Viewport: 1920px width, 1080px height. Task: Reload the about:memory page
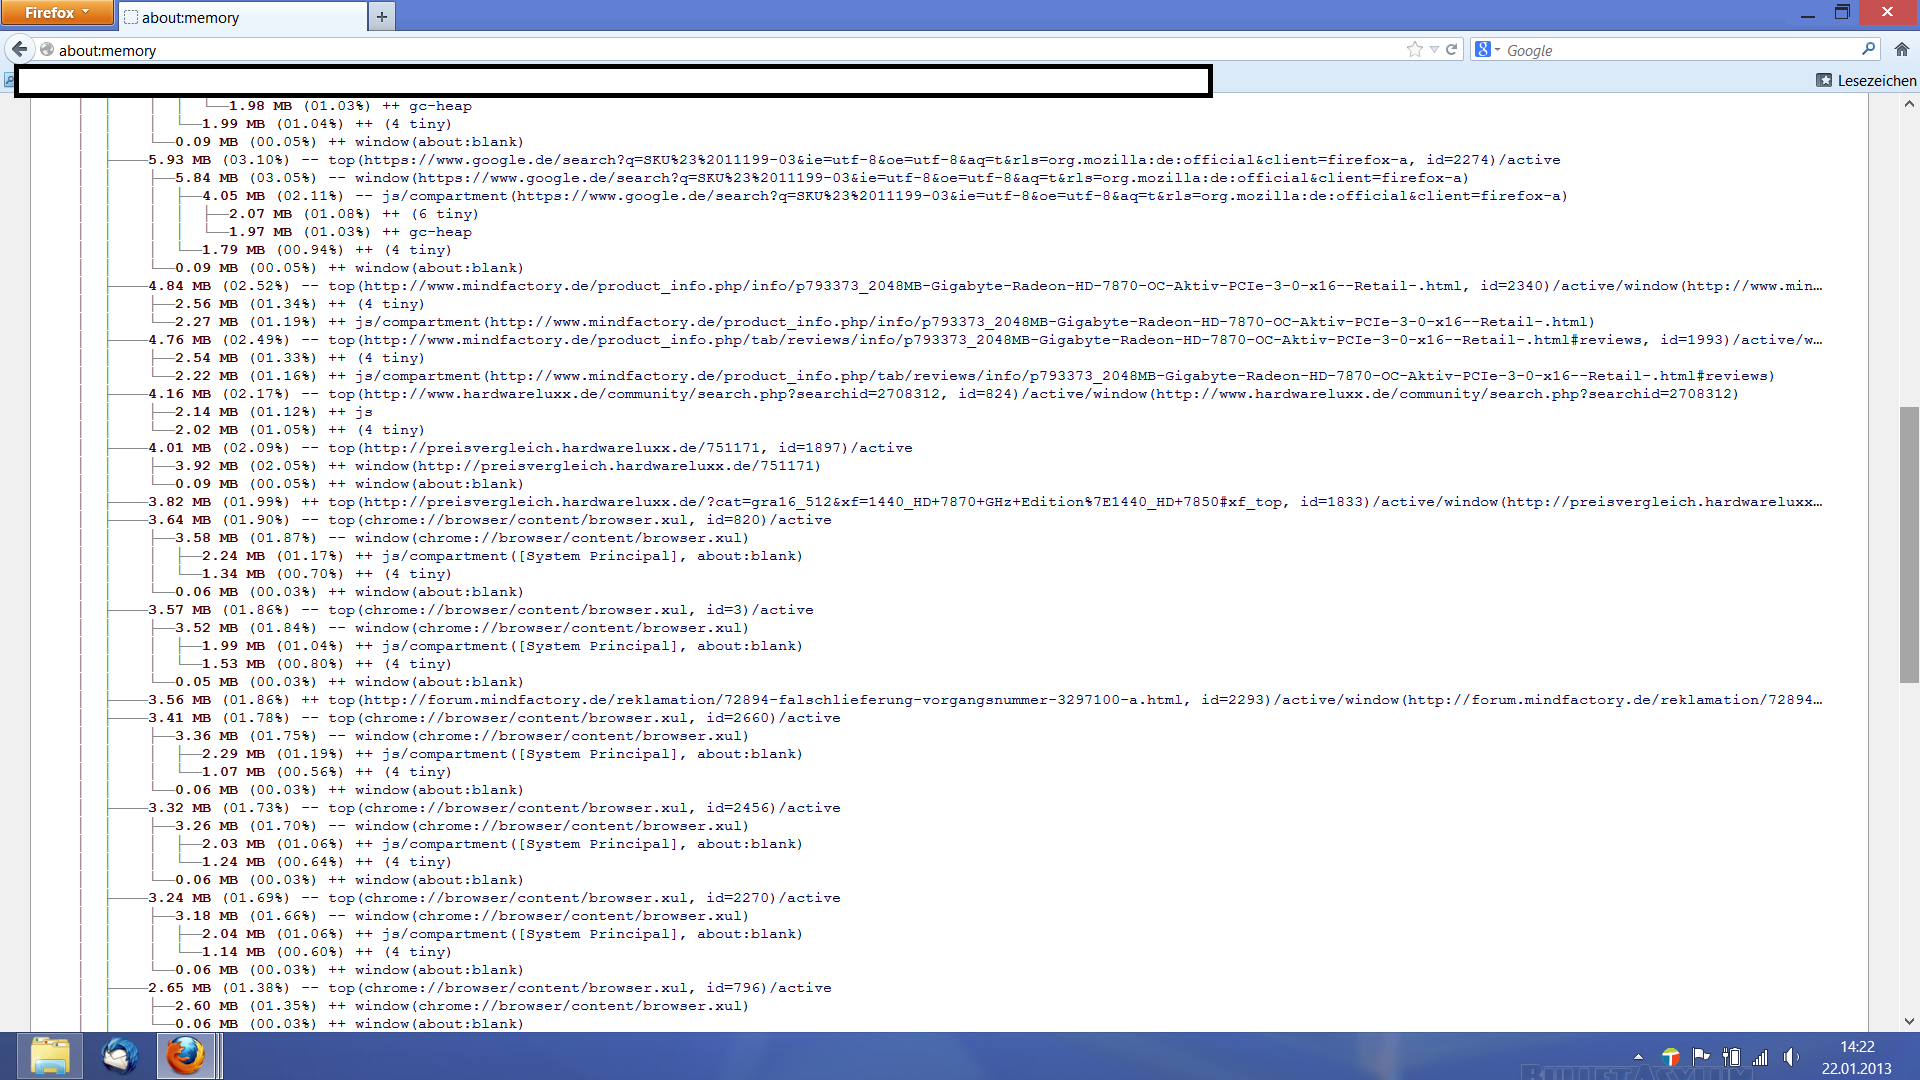1451,49
